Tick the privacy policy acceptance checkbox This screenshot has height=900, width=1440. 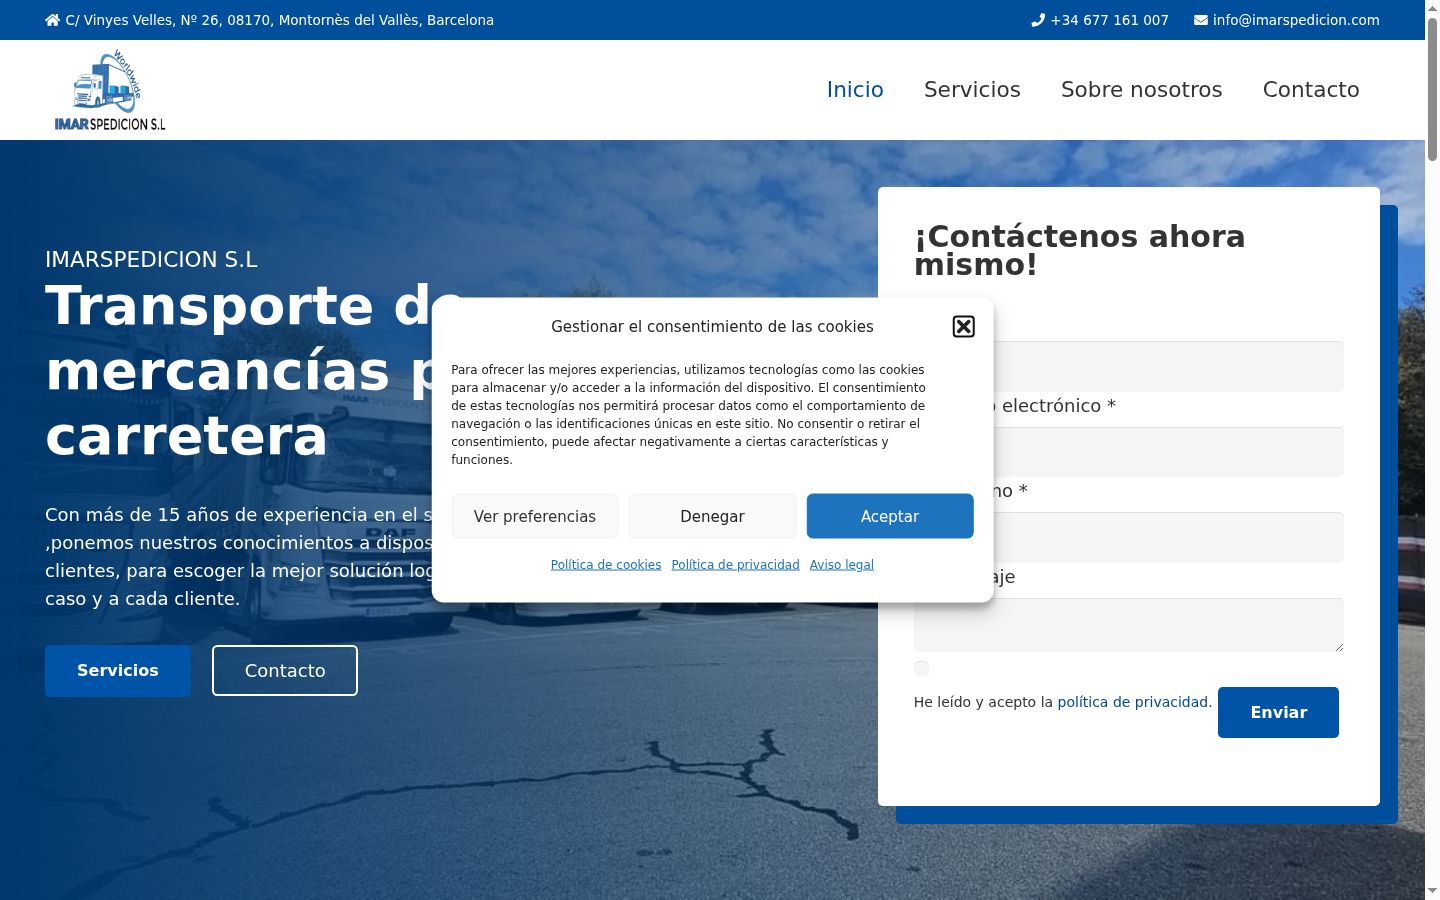pyautogui.click(x=921, y=668)
